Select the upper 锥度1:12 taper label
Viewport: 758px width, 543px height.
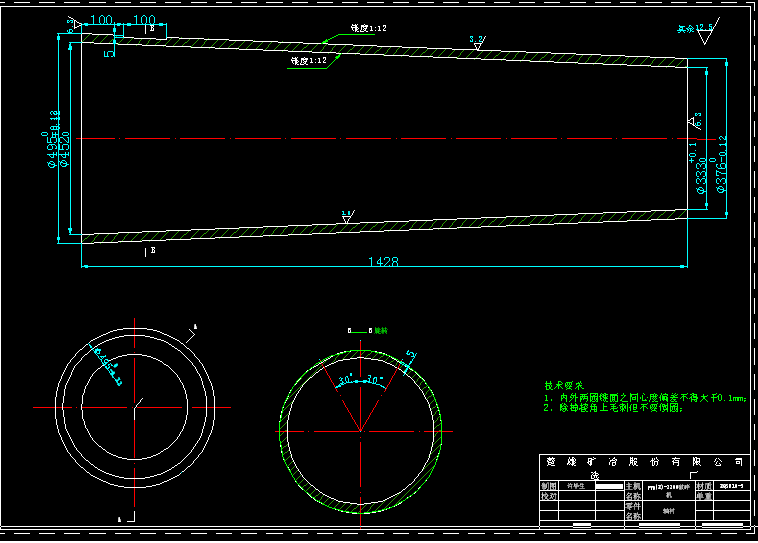point(367,29)
